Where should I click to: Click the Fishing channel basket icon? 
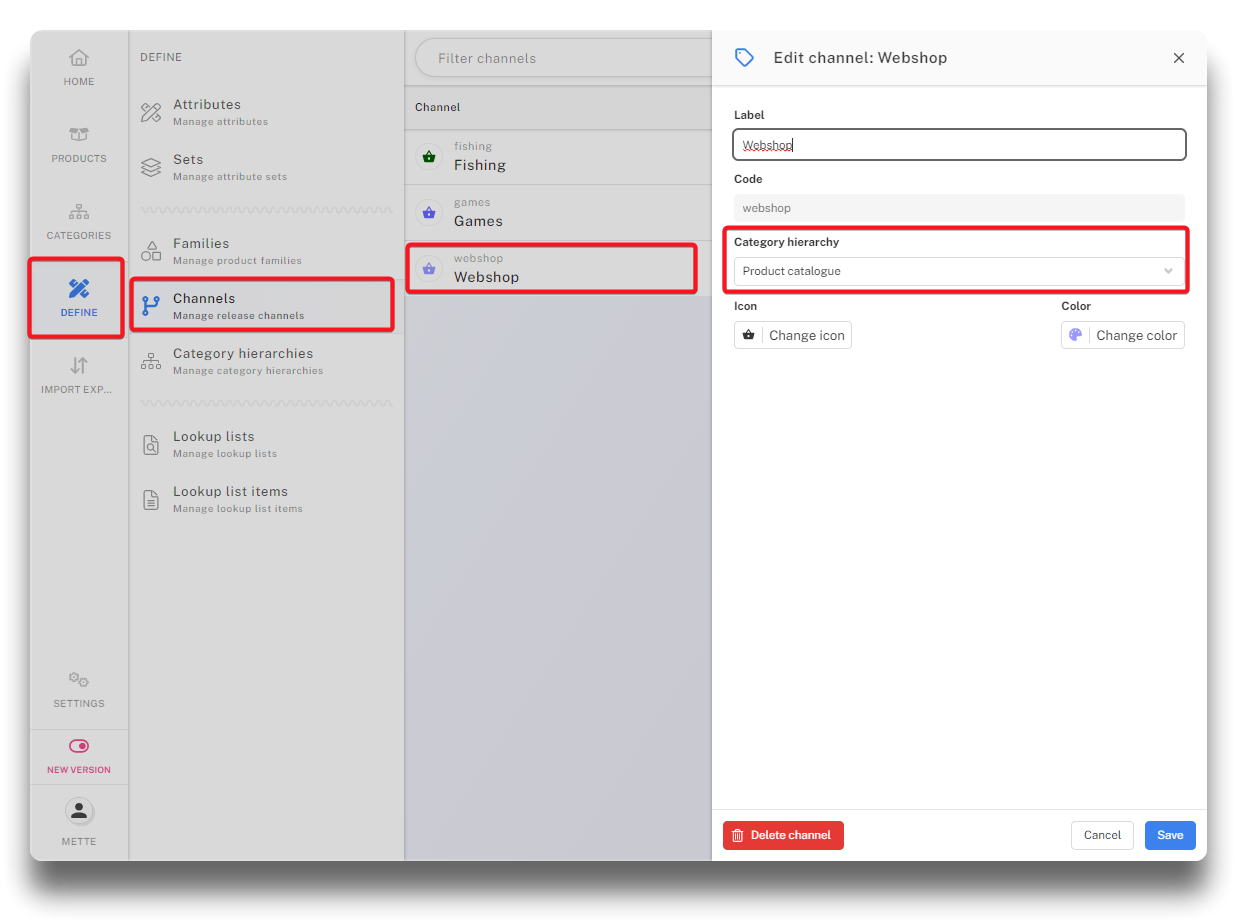pos(429,157)
